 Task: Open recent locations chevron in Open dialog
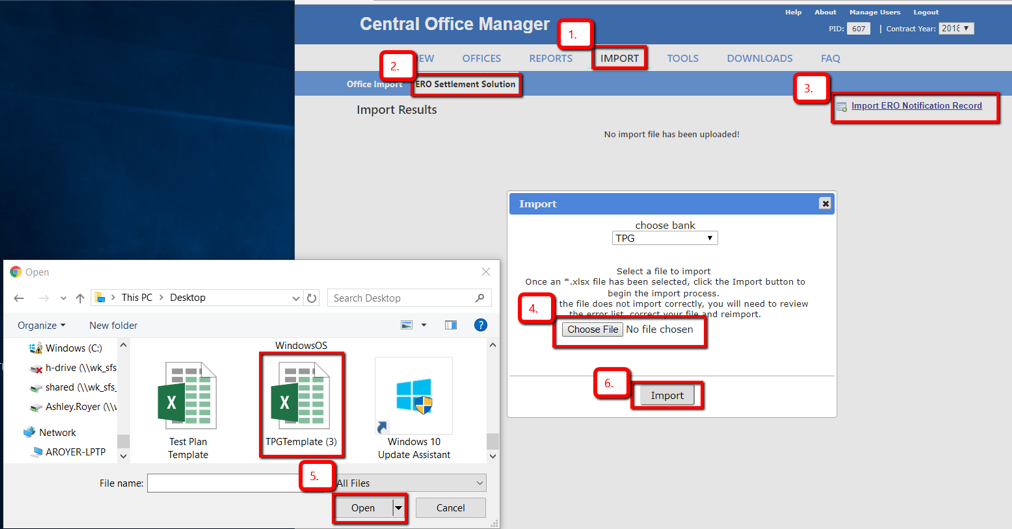tap(63, 298)
